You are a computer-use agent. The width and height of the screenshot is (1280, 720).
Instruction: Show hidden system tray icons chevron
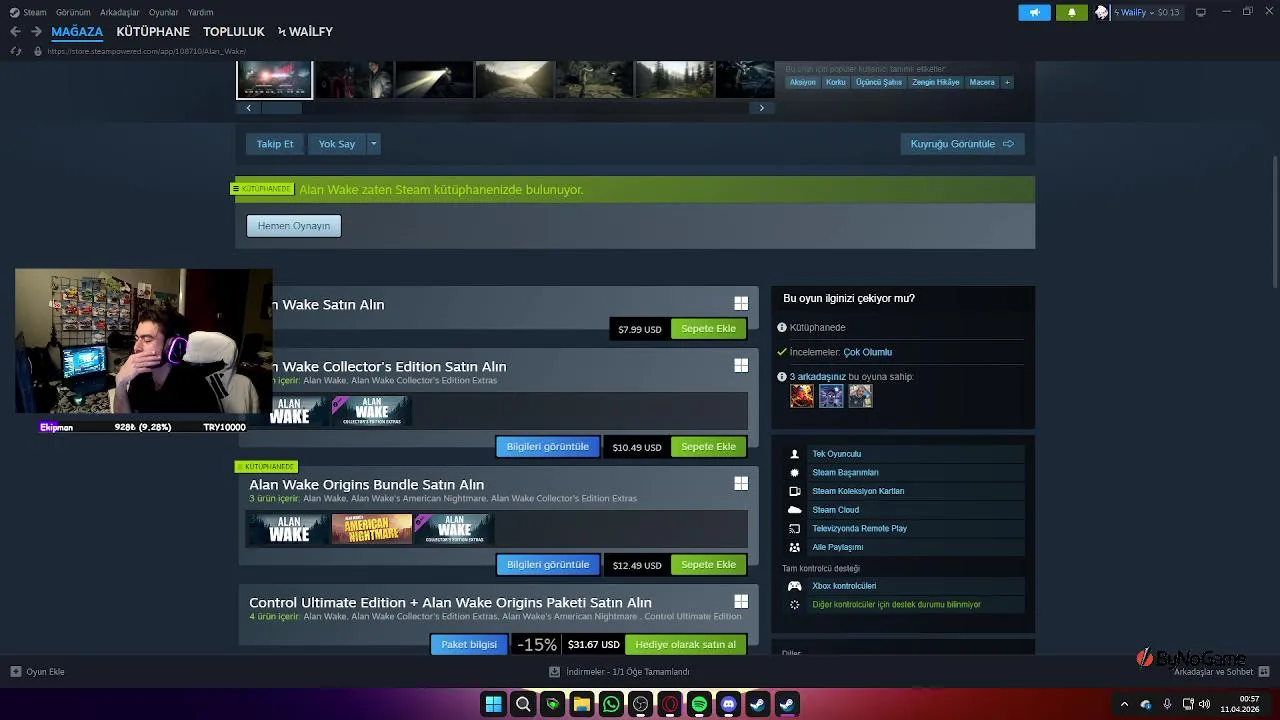(x=1124, y=704)
